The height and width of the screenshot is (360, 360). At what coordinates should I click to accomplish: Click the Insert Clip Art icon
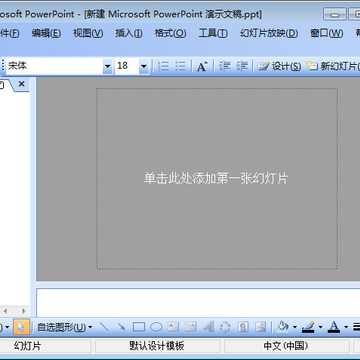pos(244,327)
